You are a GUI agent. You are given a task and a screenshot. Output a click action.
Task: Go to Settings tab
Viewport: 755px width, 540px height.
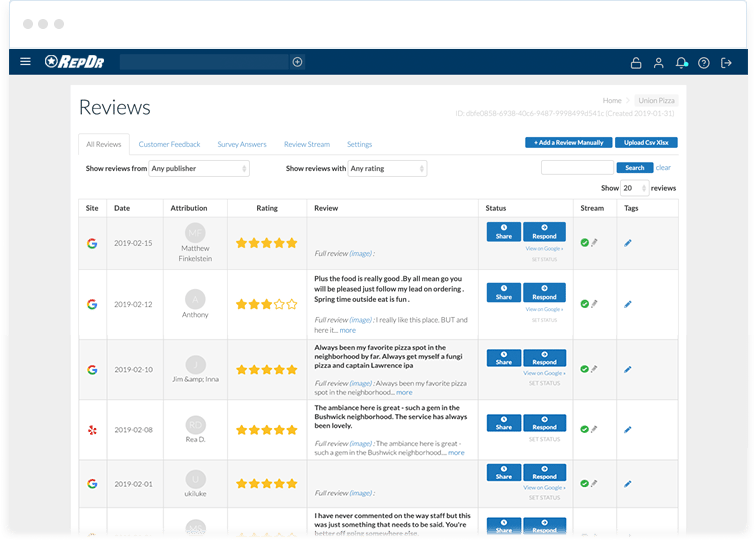point(359,144)
